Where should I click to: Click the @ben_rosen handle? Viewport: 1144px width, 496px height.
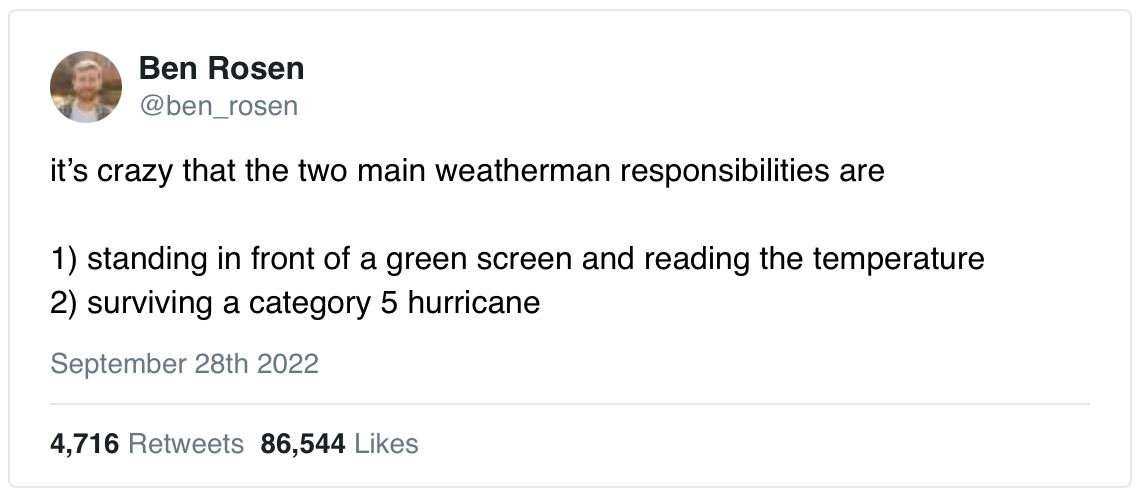click(x=218, y=105)
